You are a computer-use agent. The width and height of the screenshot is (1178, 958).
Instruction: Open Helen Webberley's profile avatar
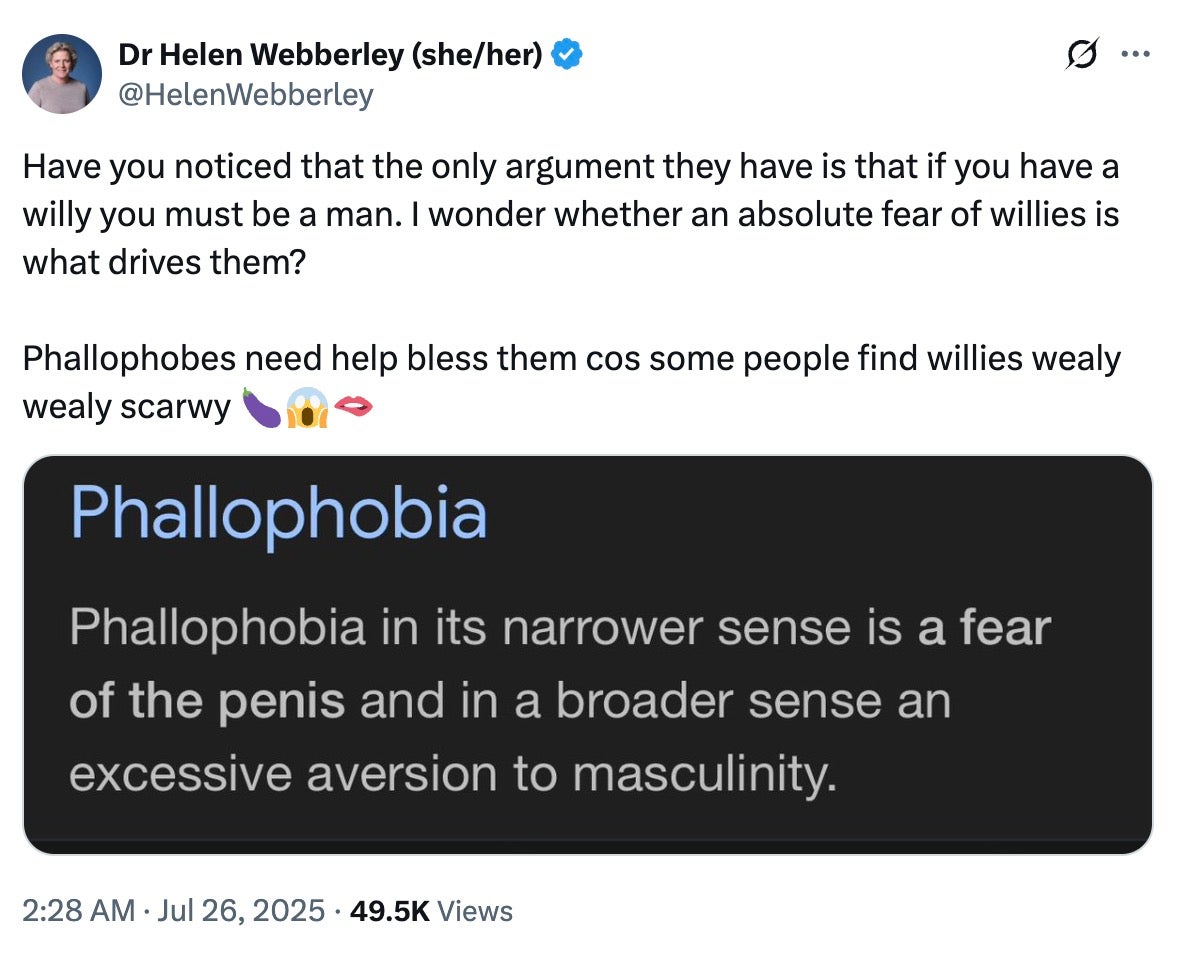pyautogui.click(x=61, y=74)
